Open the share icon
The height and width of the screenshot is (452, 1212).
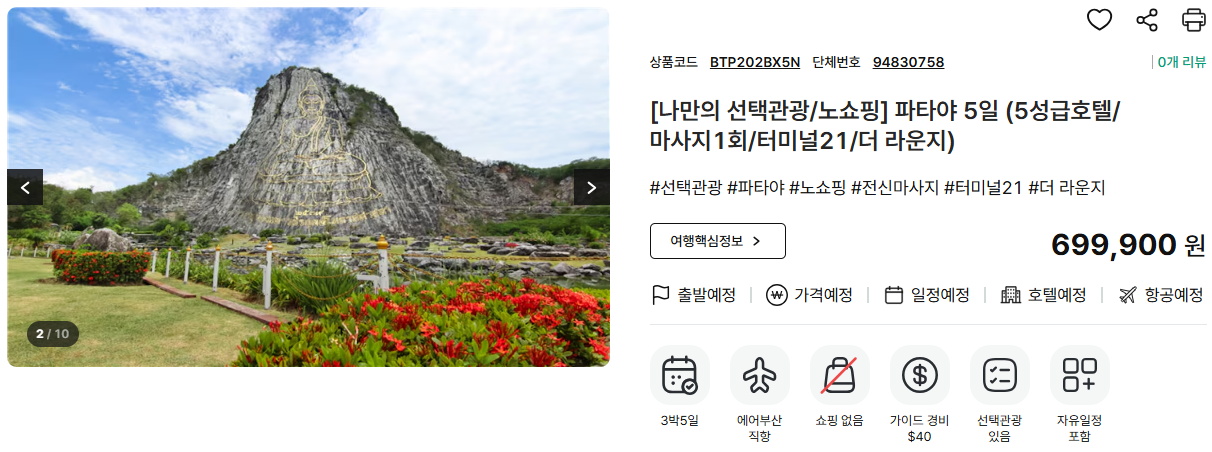point(1147,20)
